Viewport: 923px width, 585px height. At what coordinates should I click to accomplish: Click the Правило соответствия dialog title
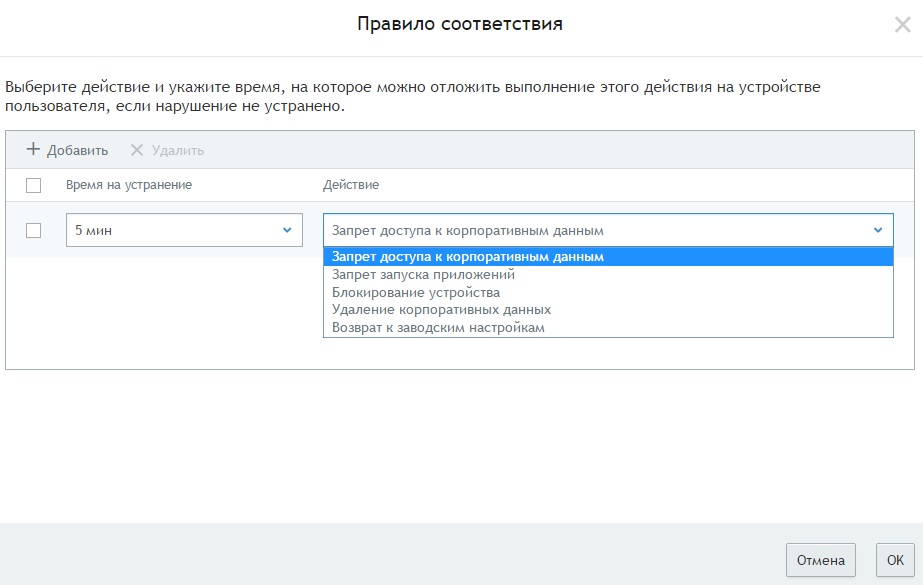[x=460, y=24]
